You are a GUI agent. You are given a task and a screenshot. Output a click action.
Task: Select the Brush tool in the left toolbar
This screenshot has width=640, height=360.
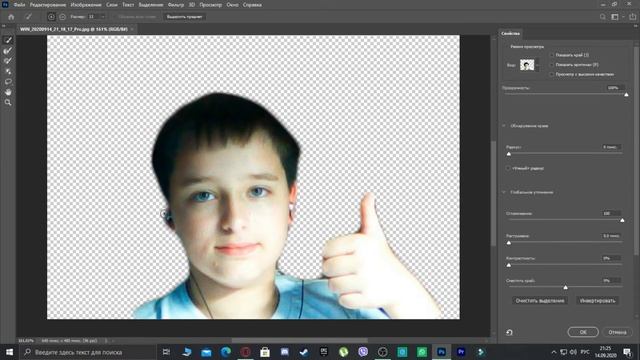pos(8,61)
